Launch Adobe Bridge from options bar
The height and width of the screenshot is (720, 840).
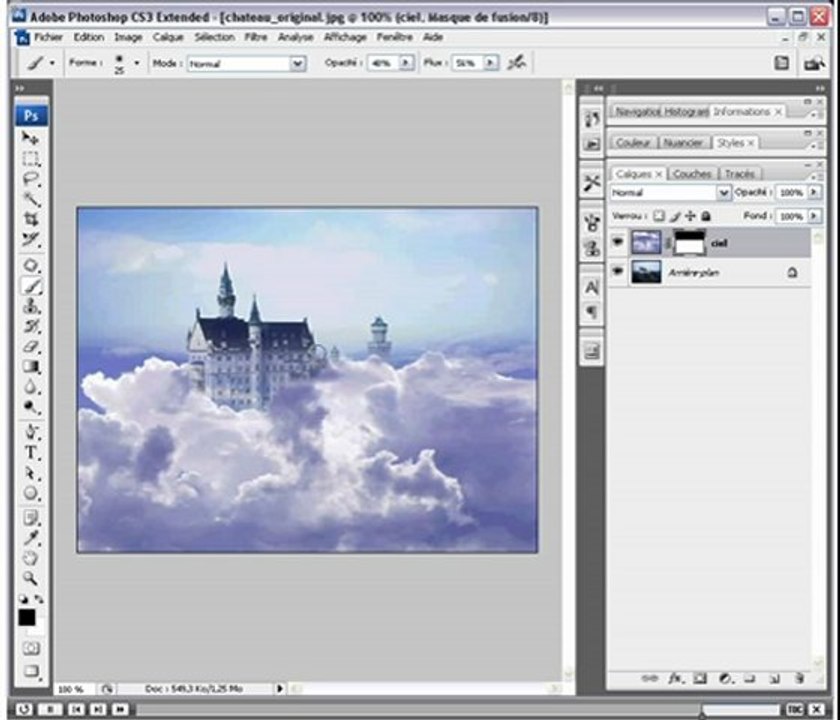coord(814,63)
